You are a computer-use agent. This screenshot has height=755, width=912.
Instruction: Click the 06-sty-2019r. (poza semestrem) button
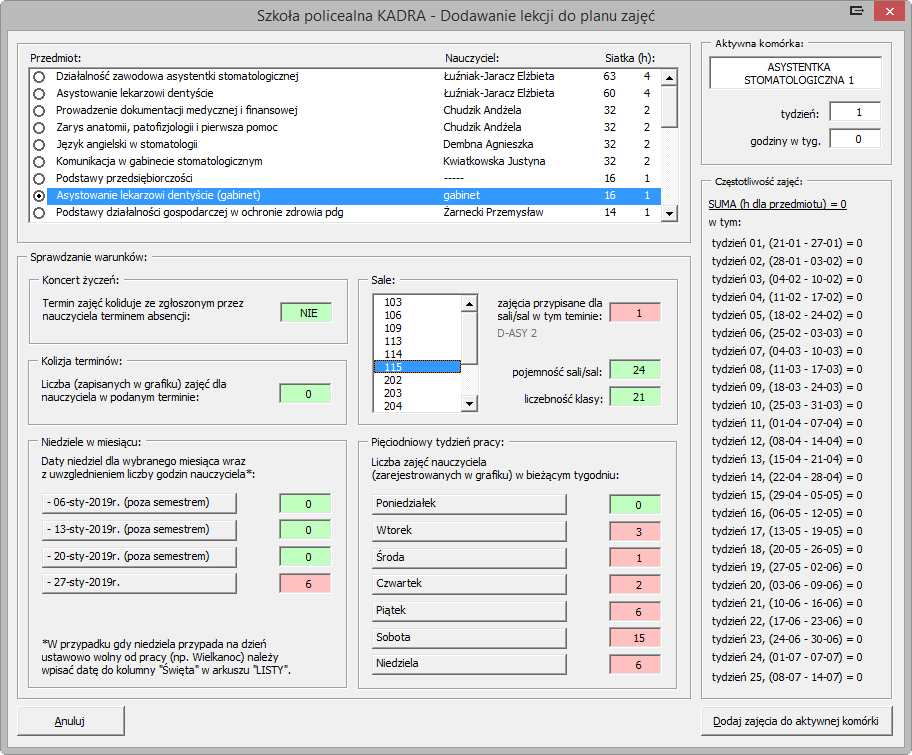pos(138,502)
